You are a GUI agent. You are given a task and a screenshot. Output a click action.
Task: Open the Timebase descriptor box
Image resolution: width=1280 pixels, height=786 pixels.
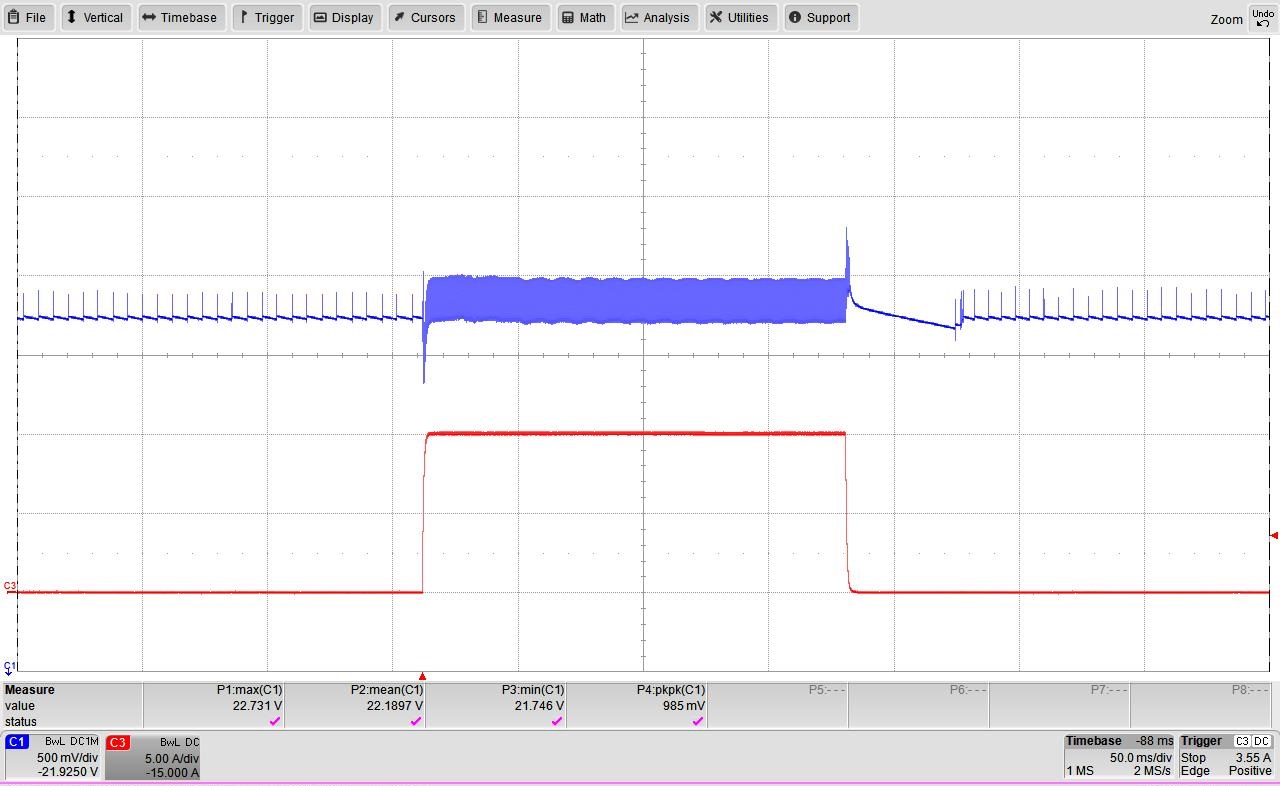point(1119,756)
